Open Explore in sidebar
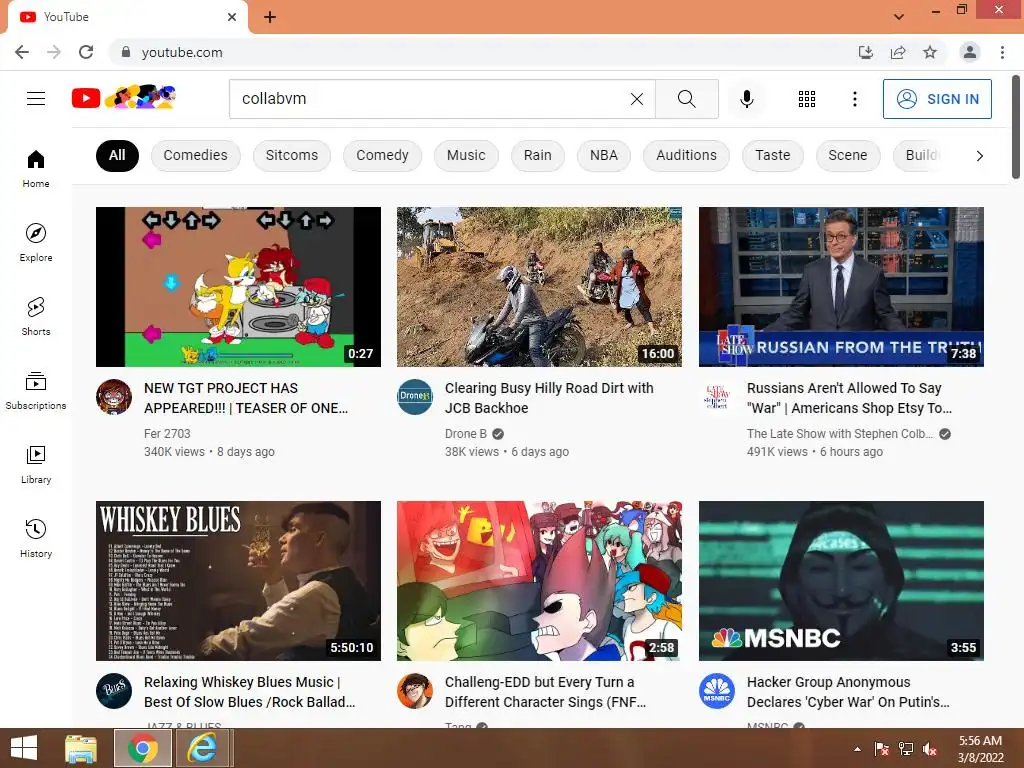The image size is (1024, 768). pyautogui.click(x=36, y=242)
